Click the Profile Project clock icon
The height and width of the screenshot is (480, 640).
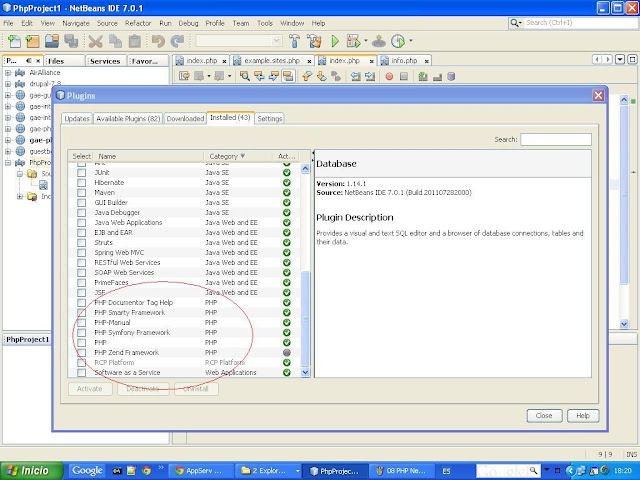(x=398, y=41)
